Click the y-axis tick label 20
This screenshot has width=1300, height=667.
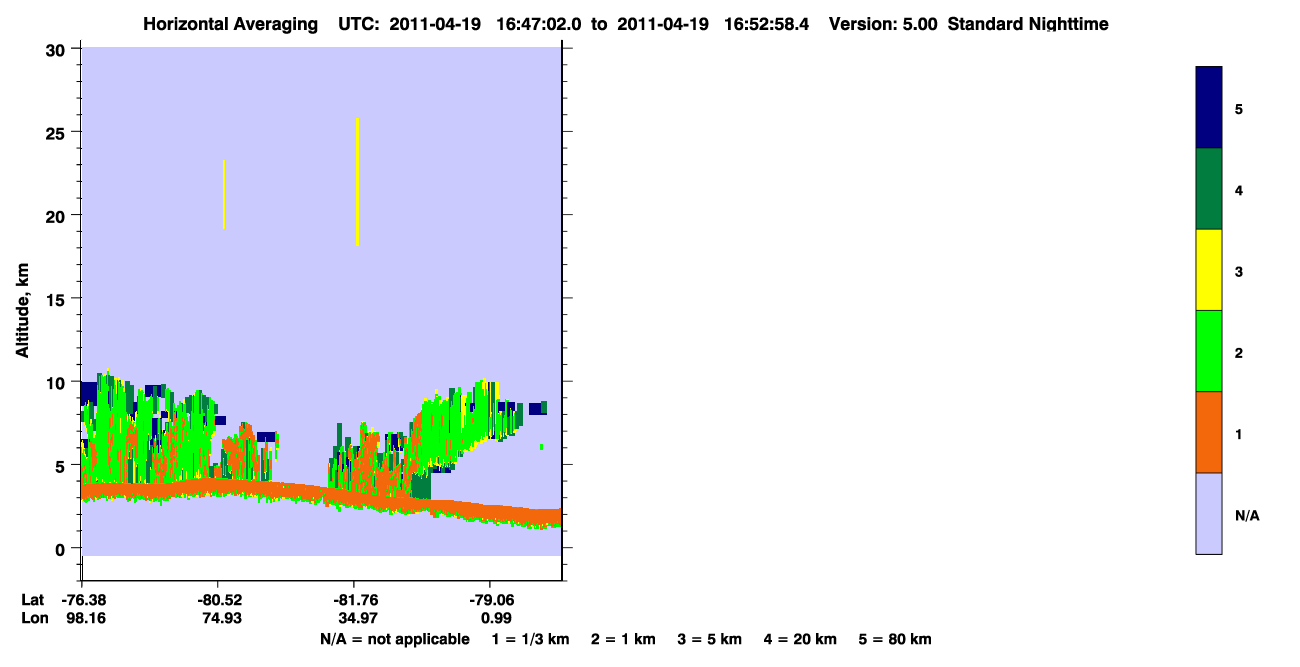(56, 215)
